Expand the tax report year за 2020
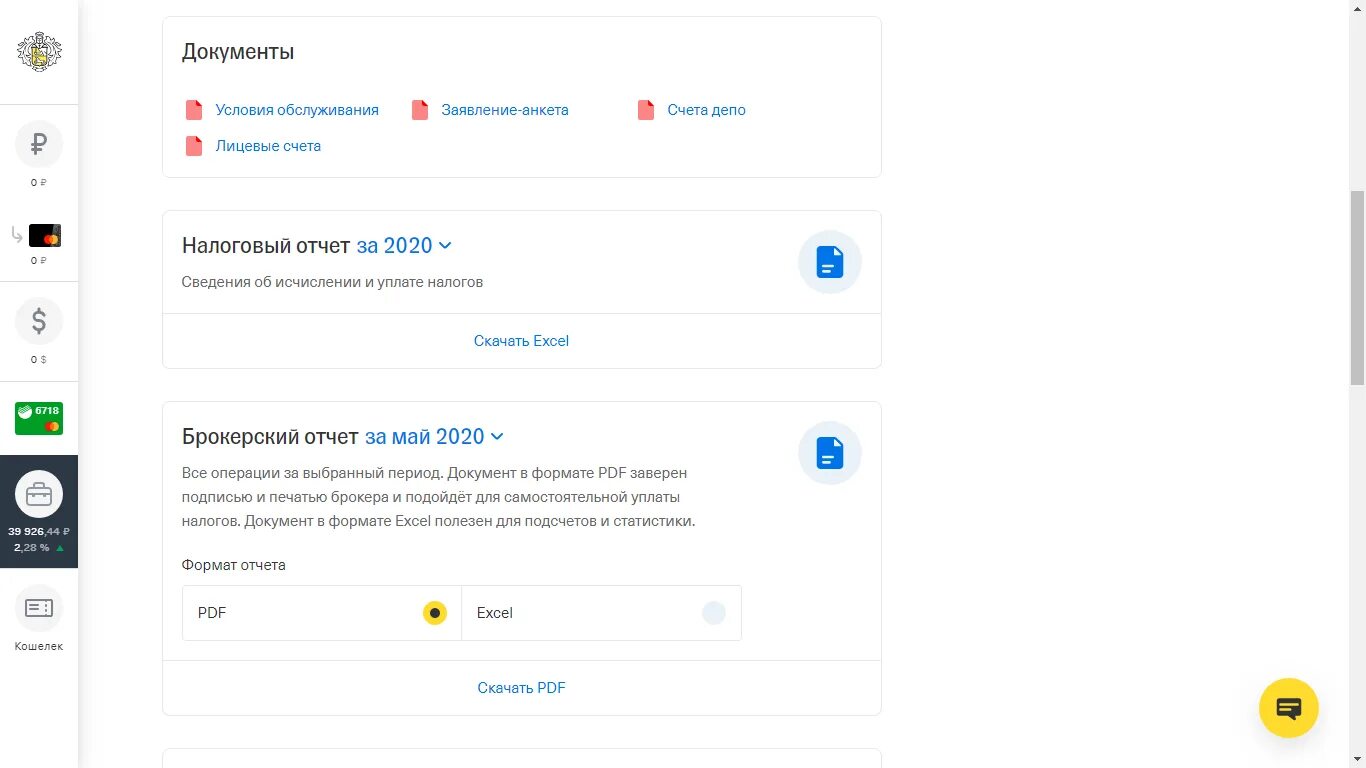The width and height of the screenshot is (1366, 768). click(404, 246)
